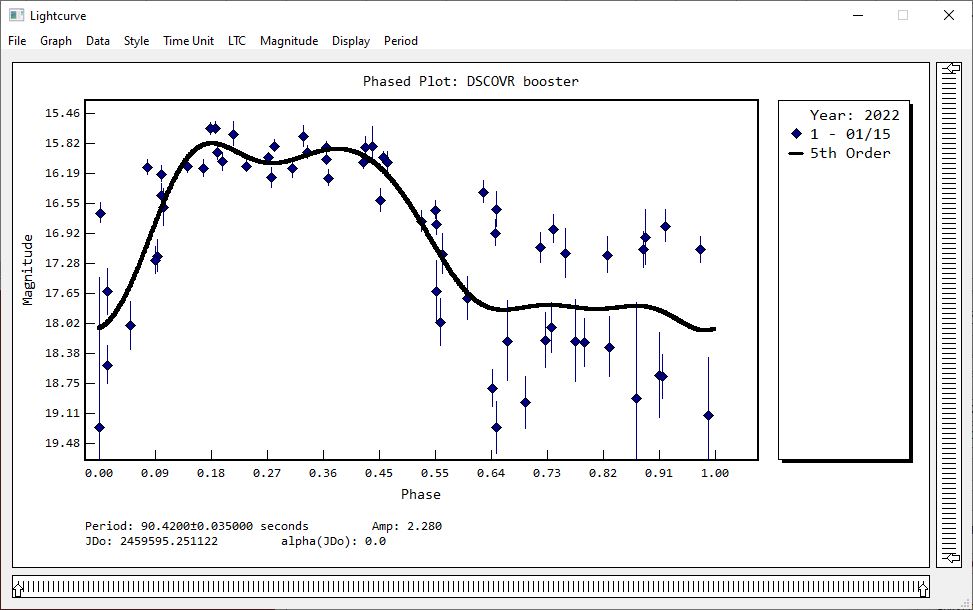Image resolution: width=973 pixels, height=610 pixels.
Task: Open the Display menu
Action: [x=351, y=41]
